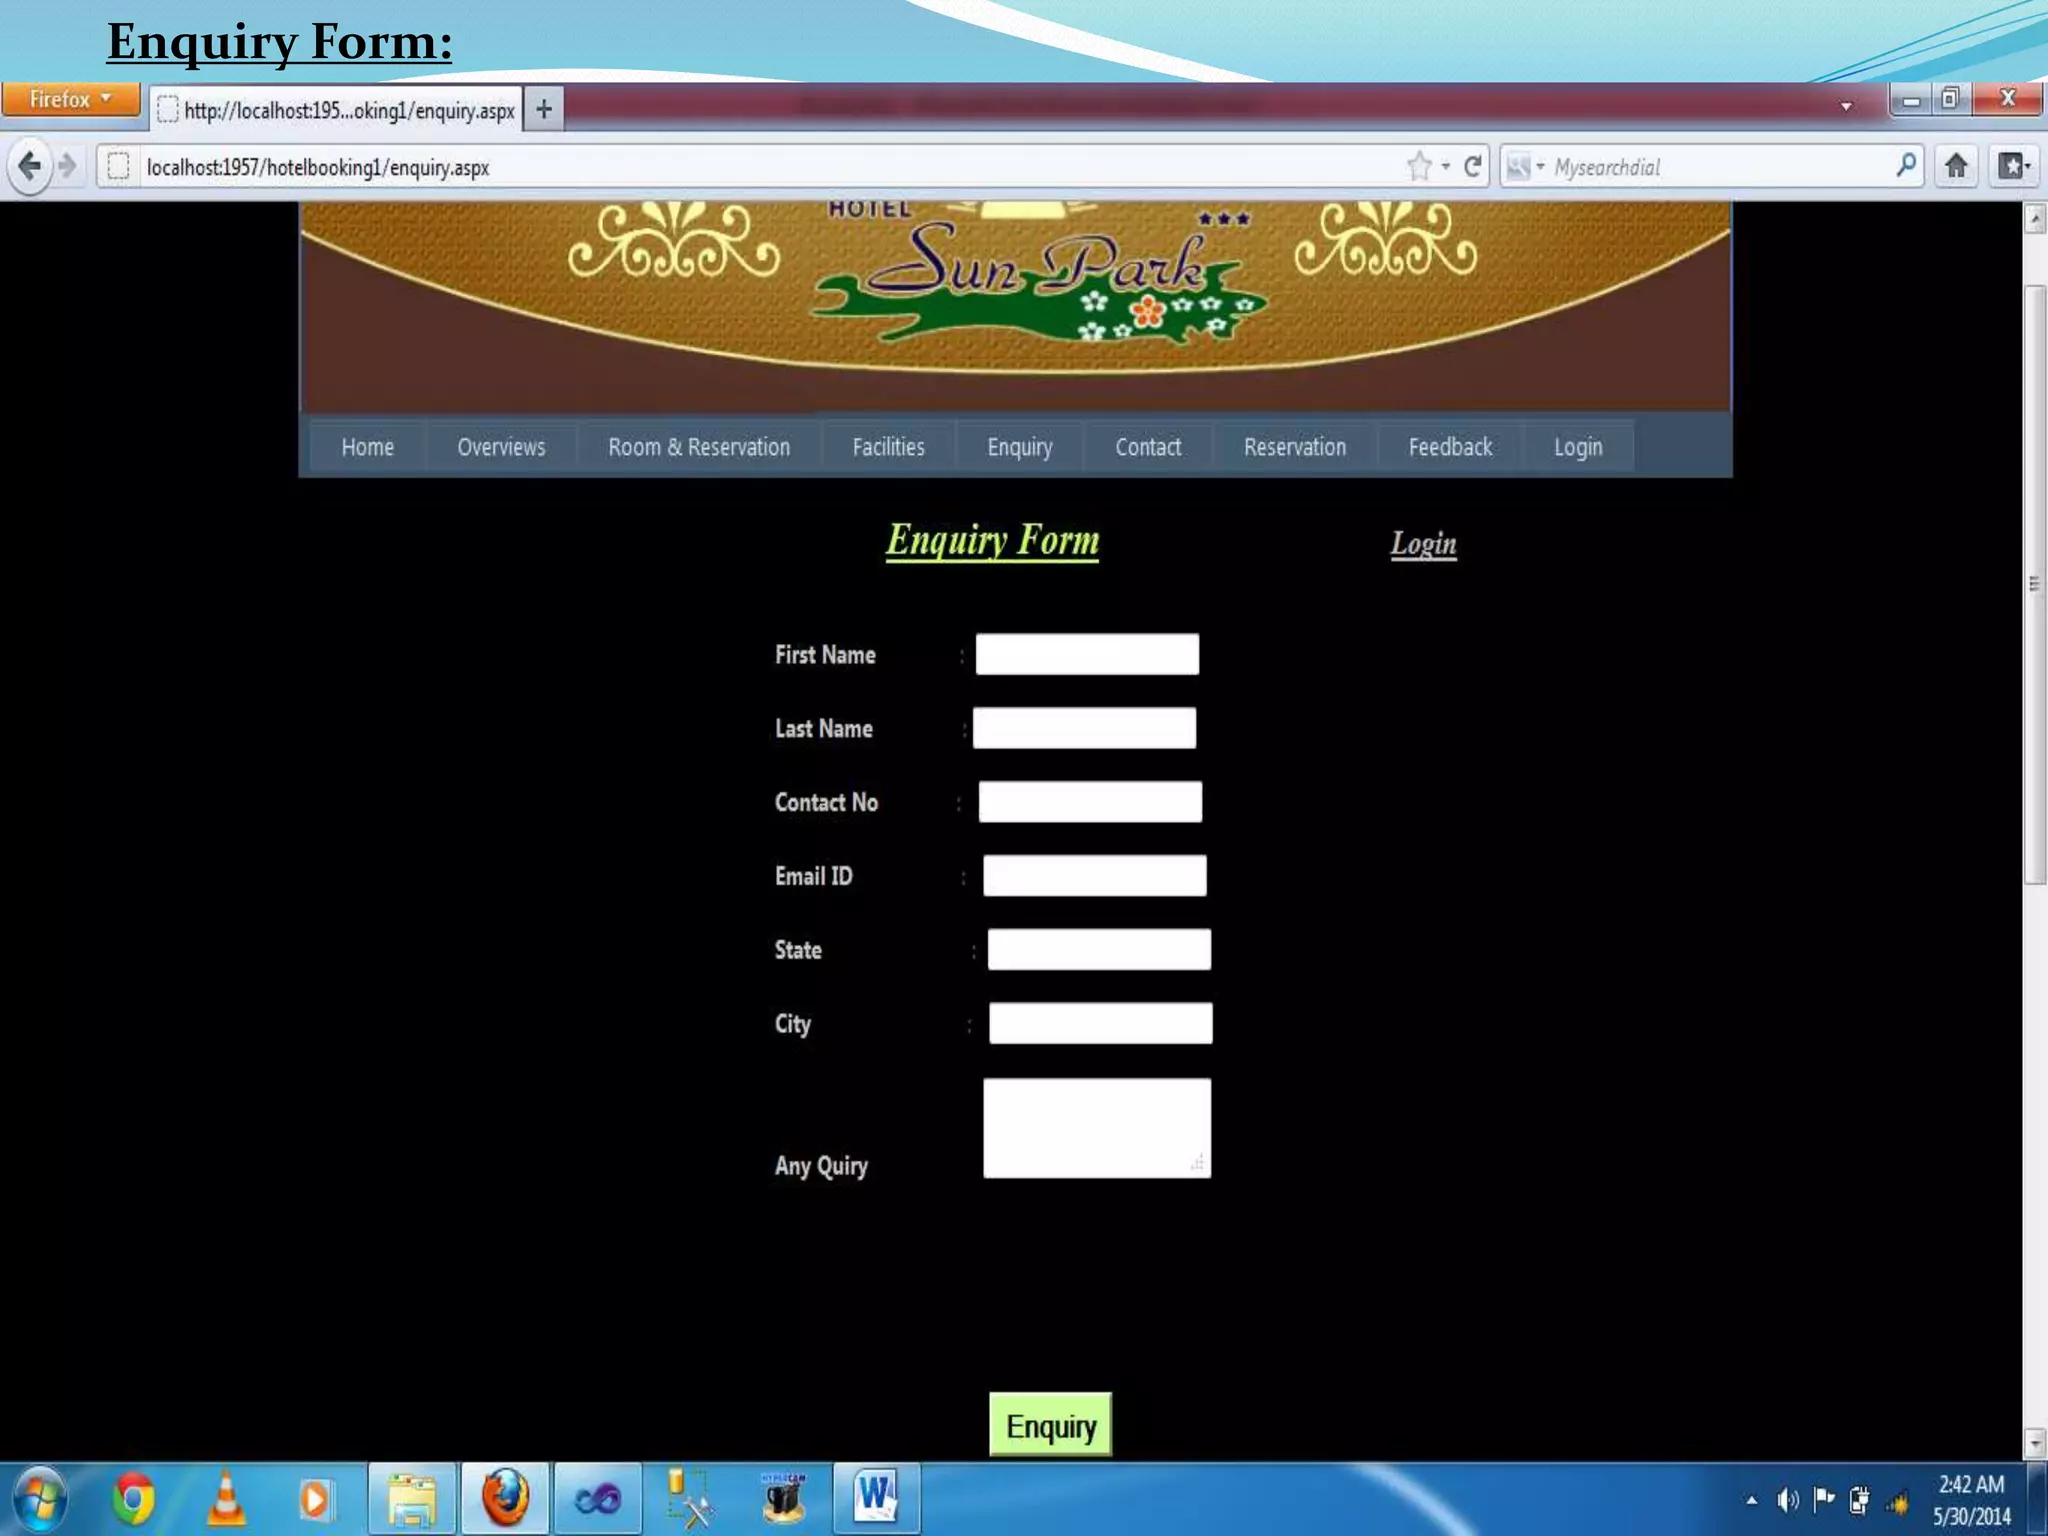Click the scrollbar up arrow

point(2034,218)
